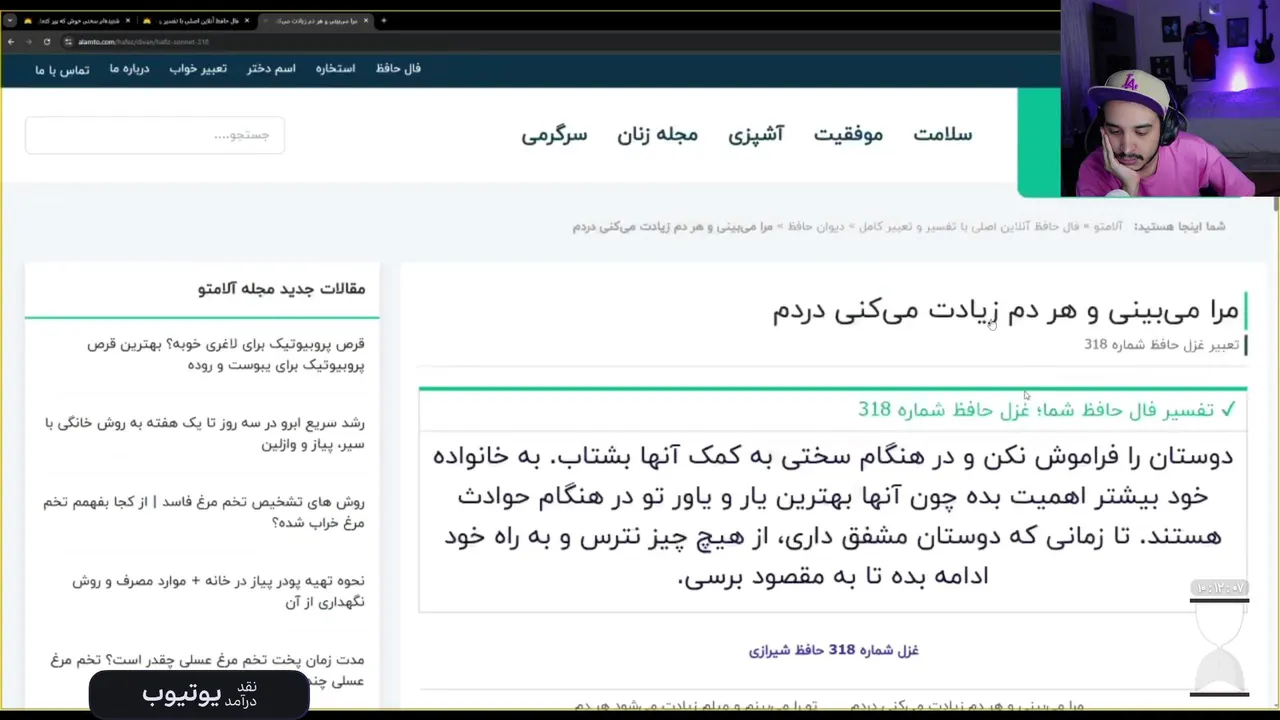The height and width of the screenshot is (720, 1280).
Task: Open 'اسم دختر' in the top menu
Action: [271, 69]
